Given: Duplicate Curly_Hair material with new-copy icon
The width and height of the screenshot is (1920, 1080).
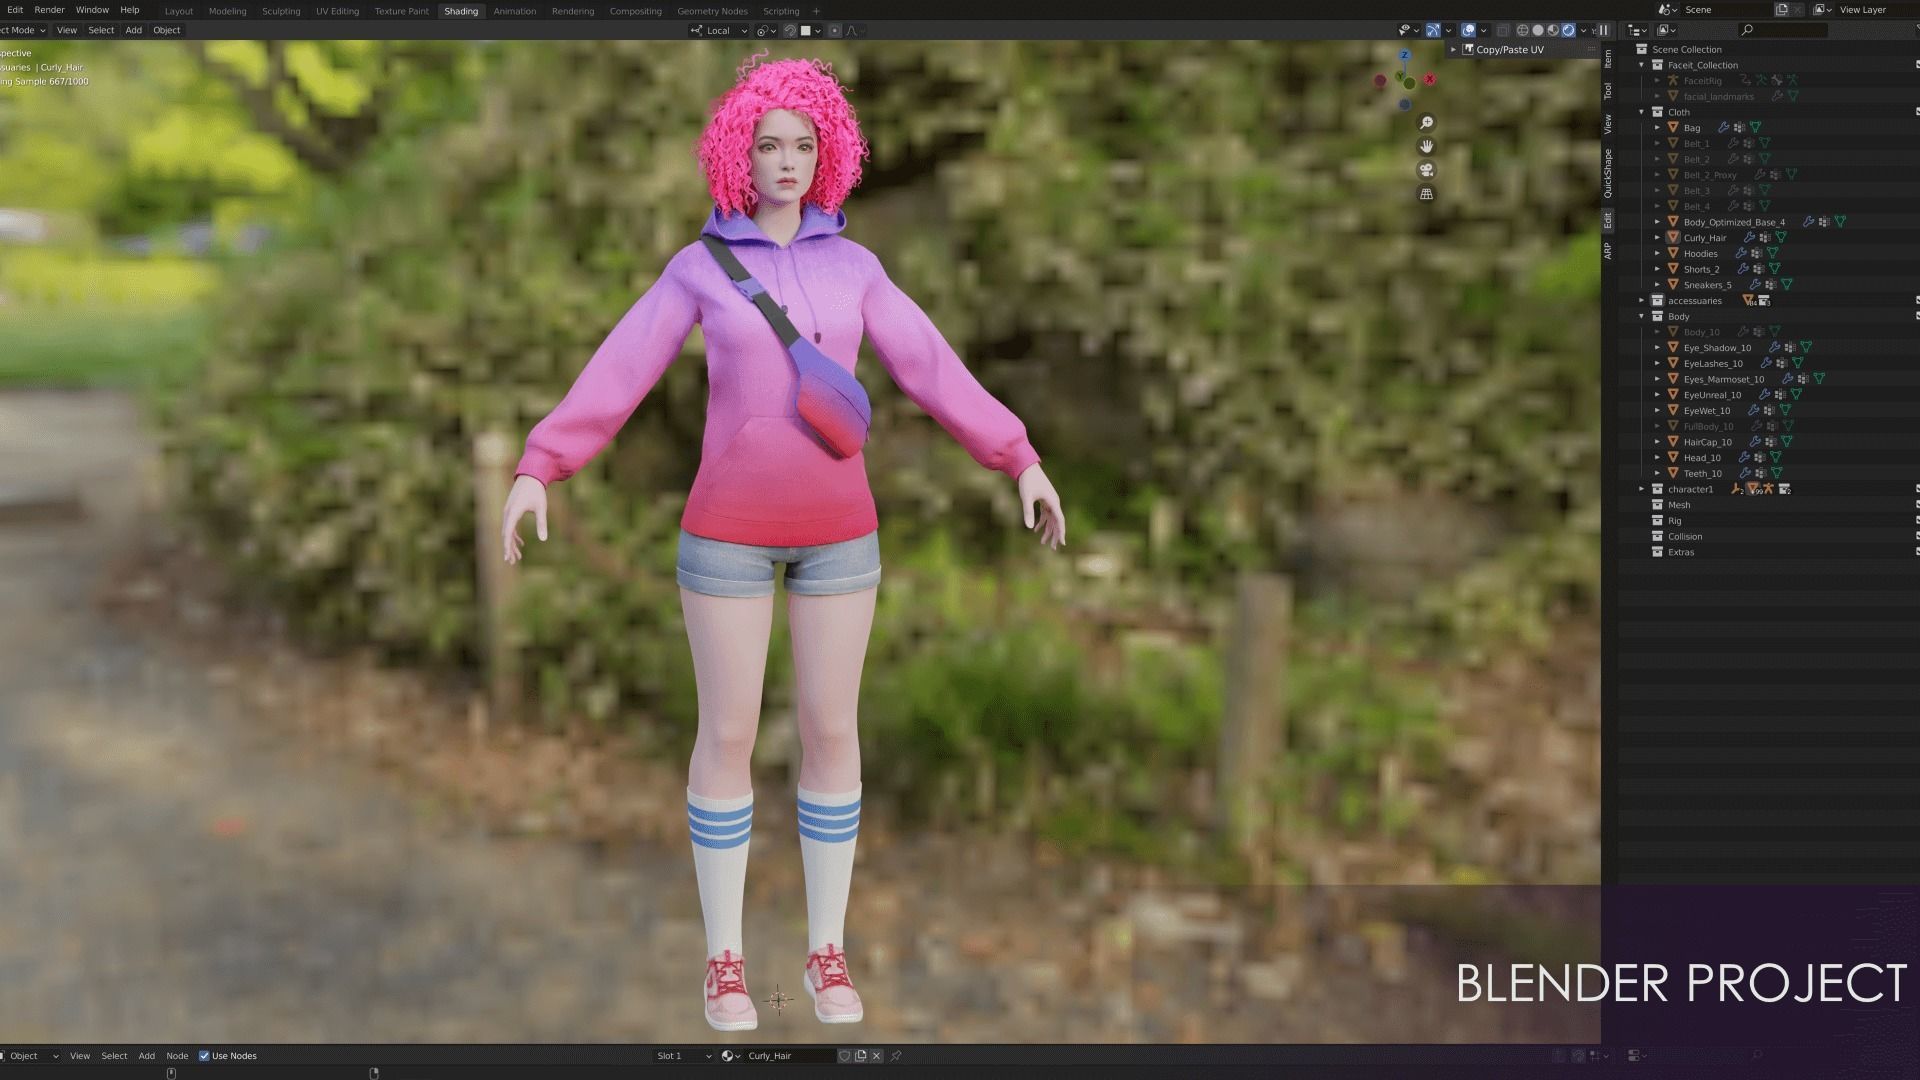Looking at the screenshot, I should click(861, 1056).
